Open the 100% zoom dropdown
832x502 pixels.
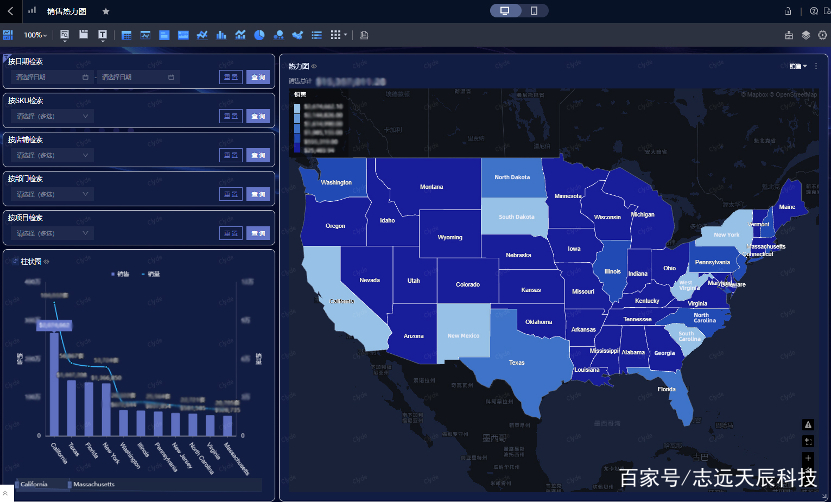click(35, 35)
